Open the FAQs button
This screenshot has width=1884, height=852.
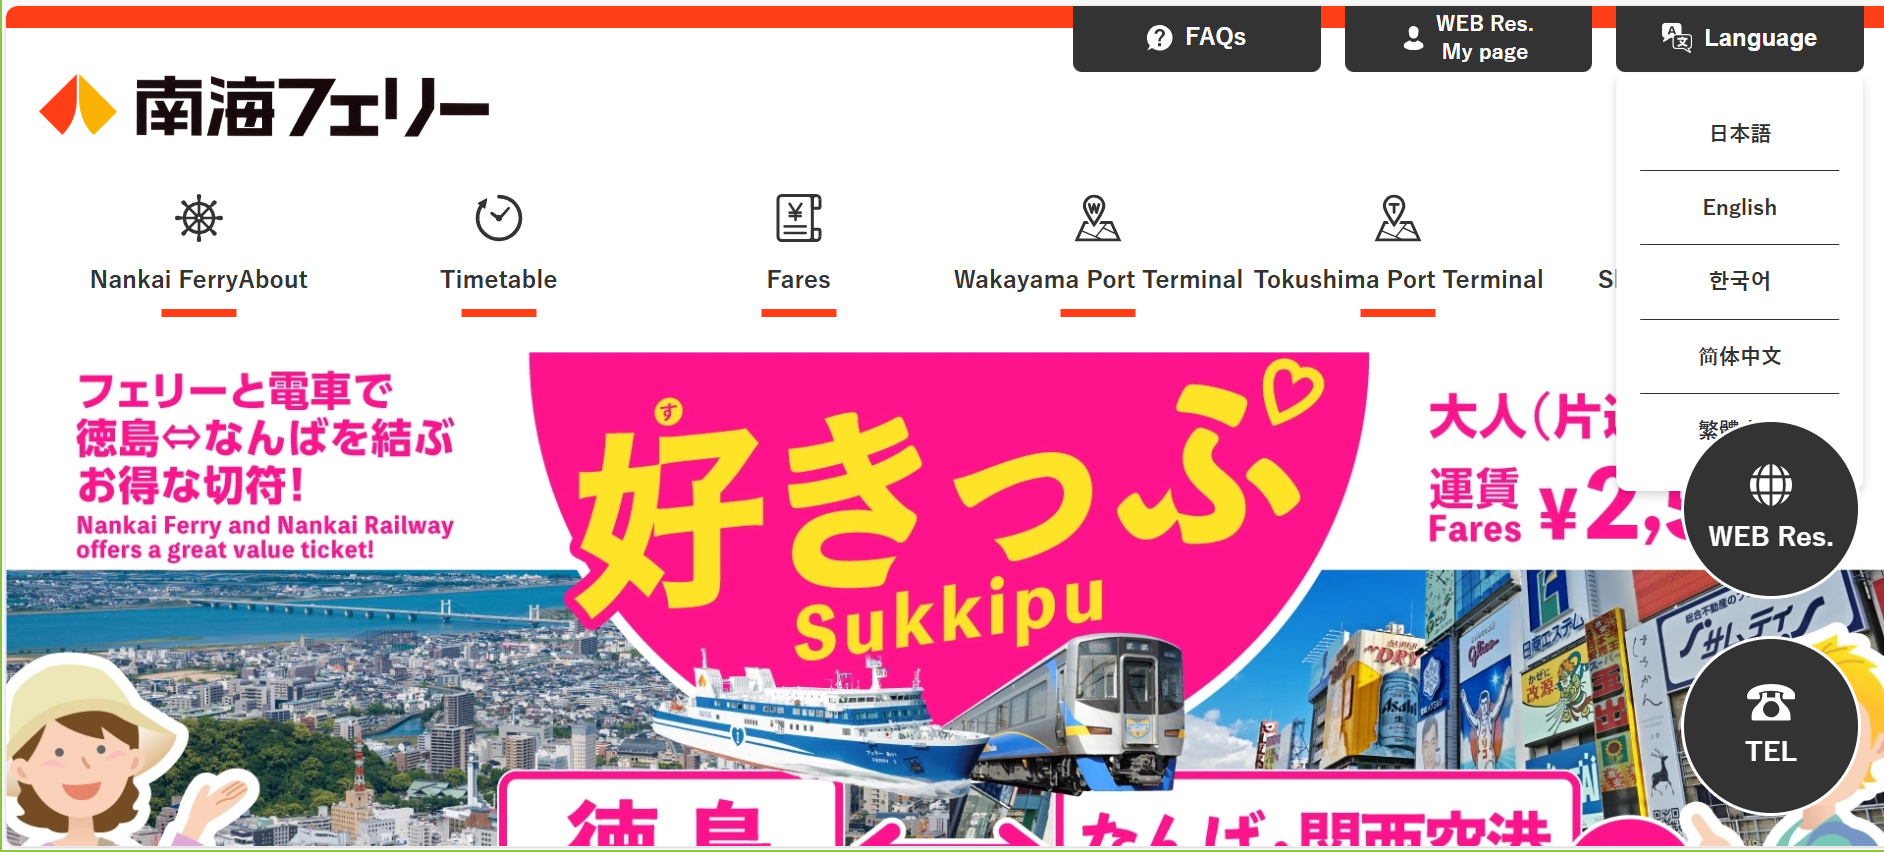[x=1197, y=38]
